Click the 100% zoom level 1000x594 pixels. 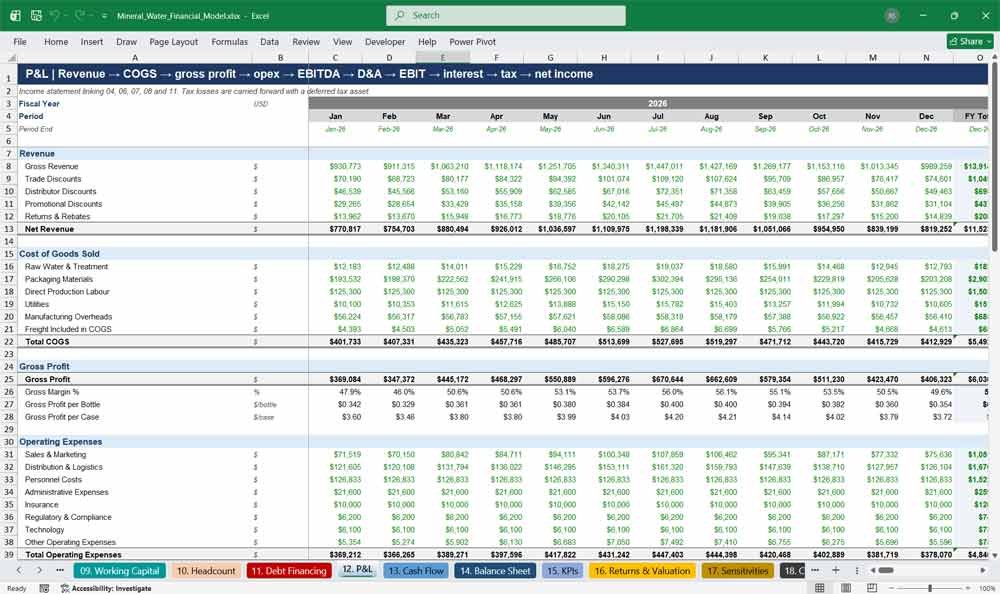click(987, 588)
